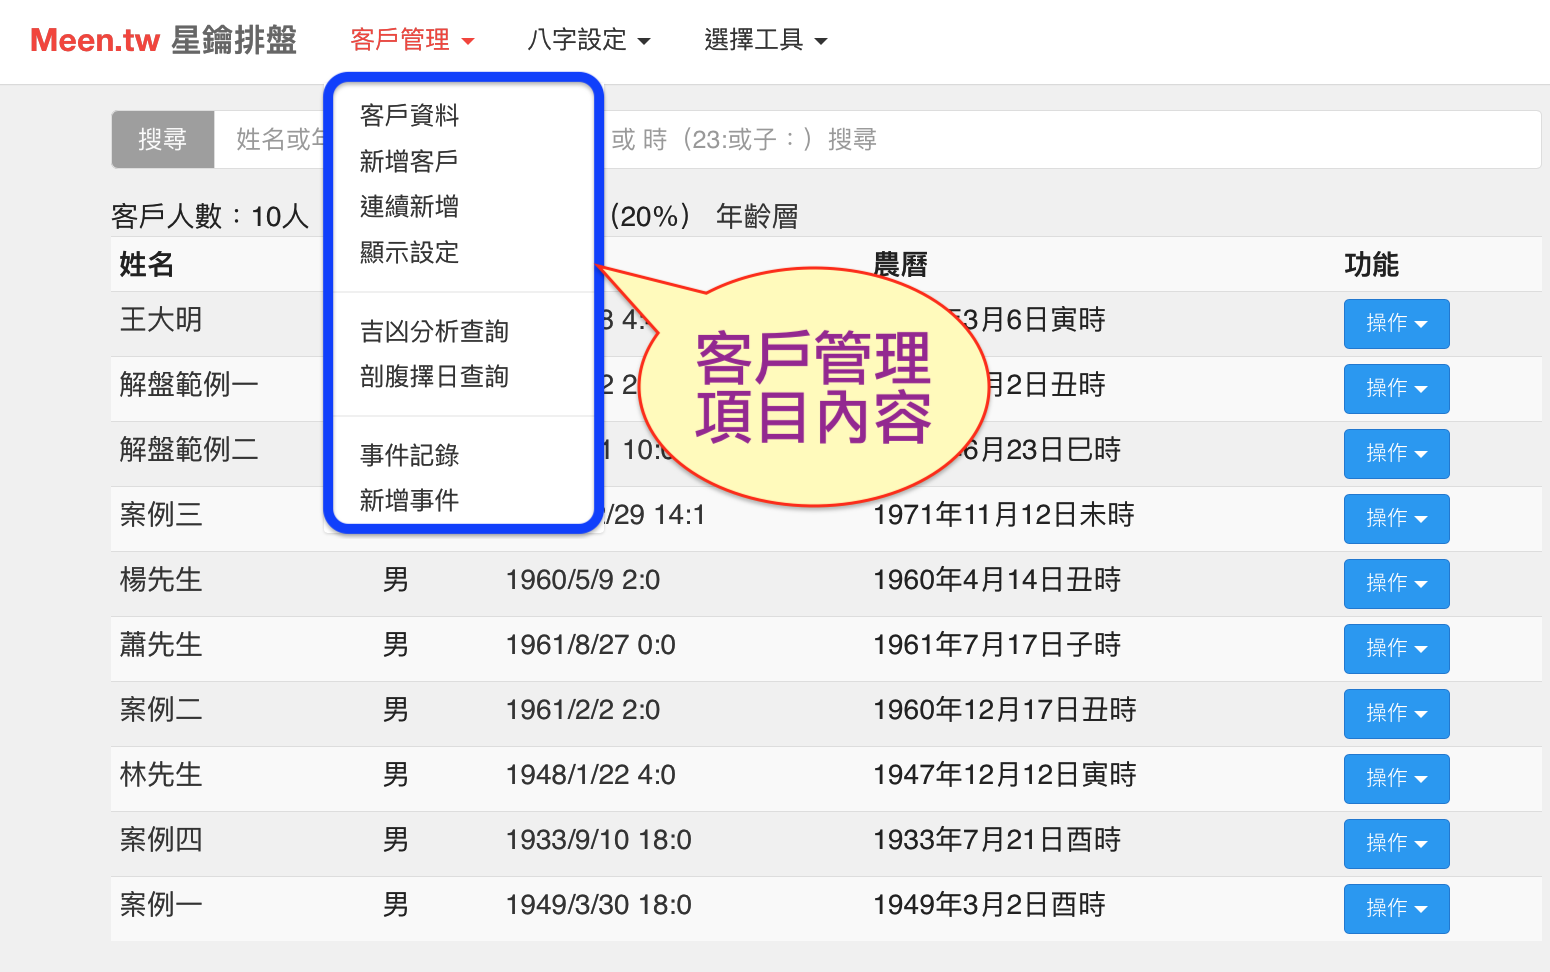Click birth date 1961/8/27 0:0
Viewport: 1550px width, 972px height.
tap(591, 645)
